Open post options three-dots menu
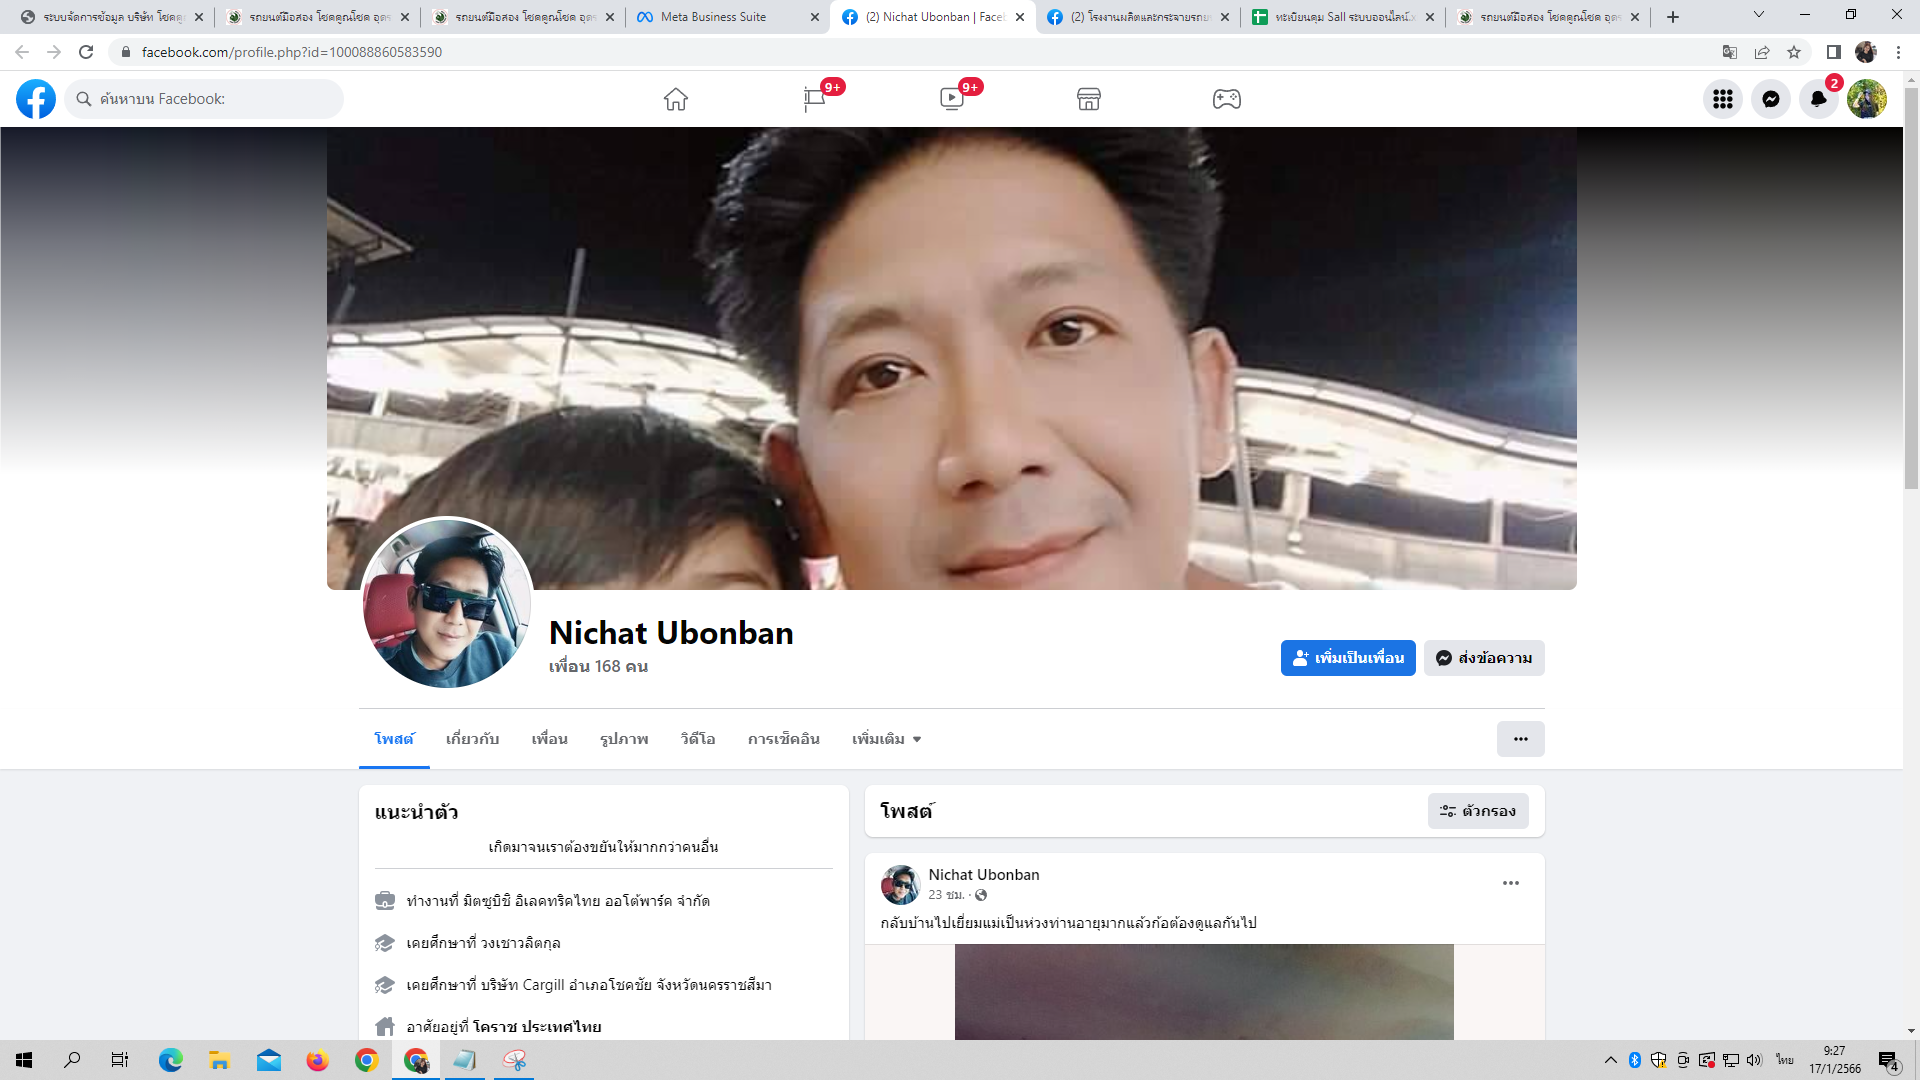Screen dimensions: 1920x1080 pyautogui.click(x=1510, y=883)
